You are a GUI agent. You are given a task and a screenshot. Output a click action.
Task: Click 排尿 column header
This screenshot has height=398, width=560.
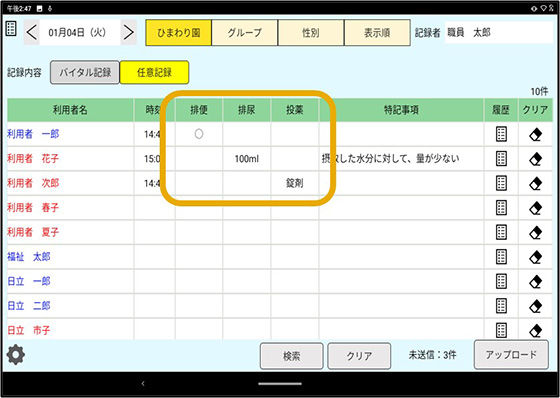click(x=247, y=110)
